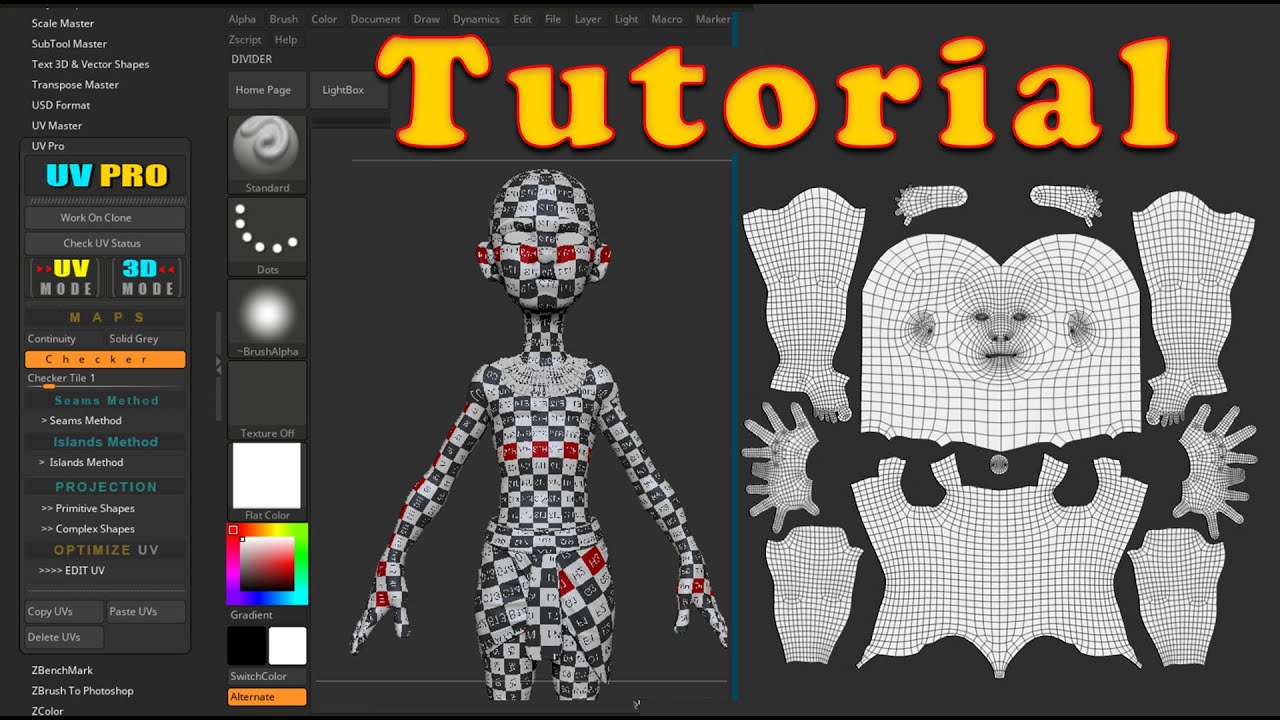The image size is (1280, 720).
Task: Enable the Continuity map
Action: (x=52, y=339)
